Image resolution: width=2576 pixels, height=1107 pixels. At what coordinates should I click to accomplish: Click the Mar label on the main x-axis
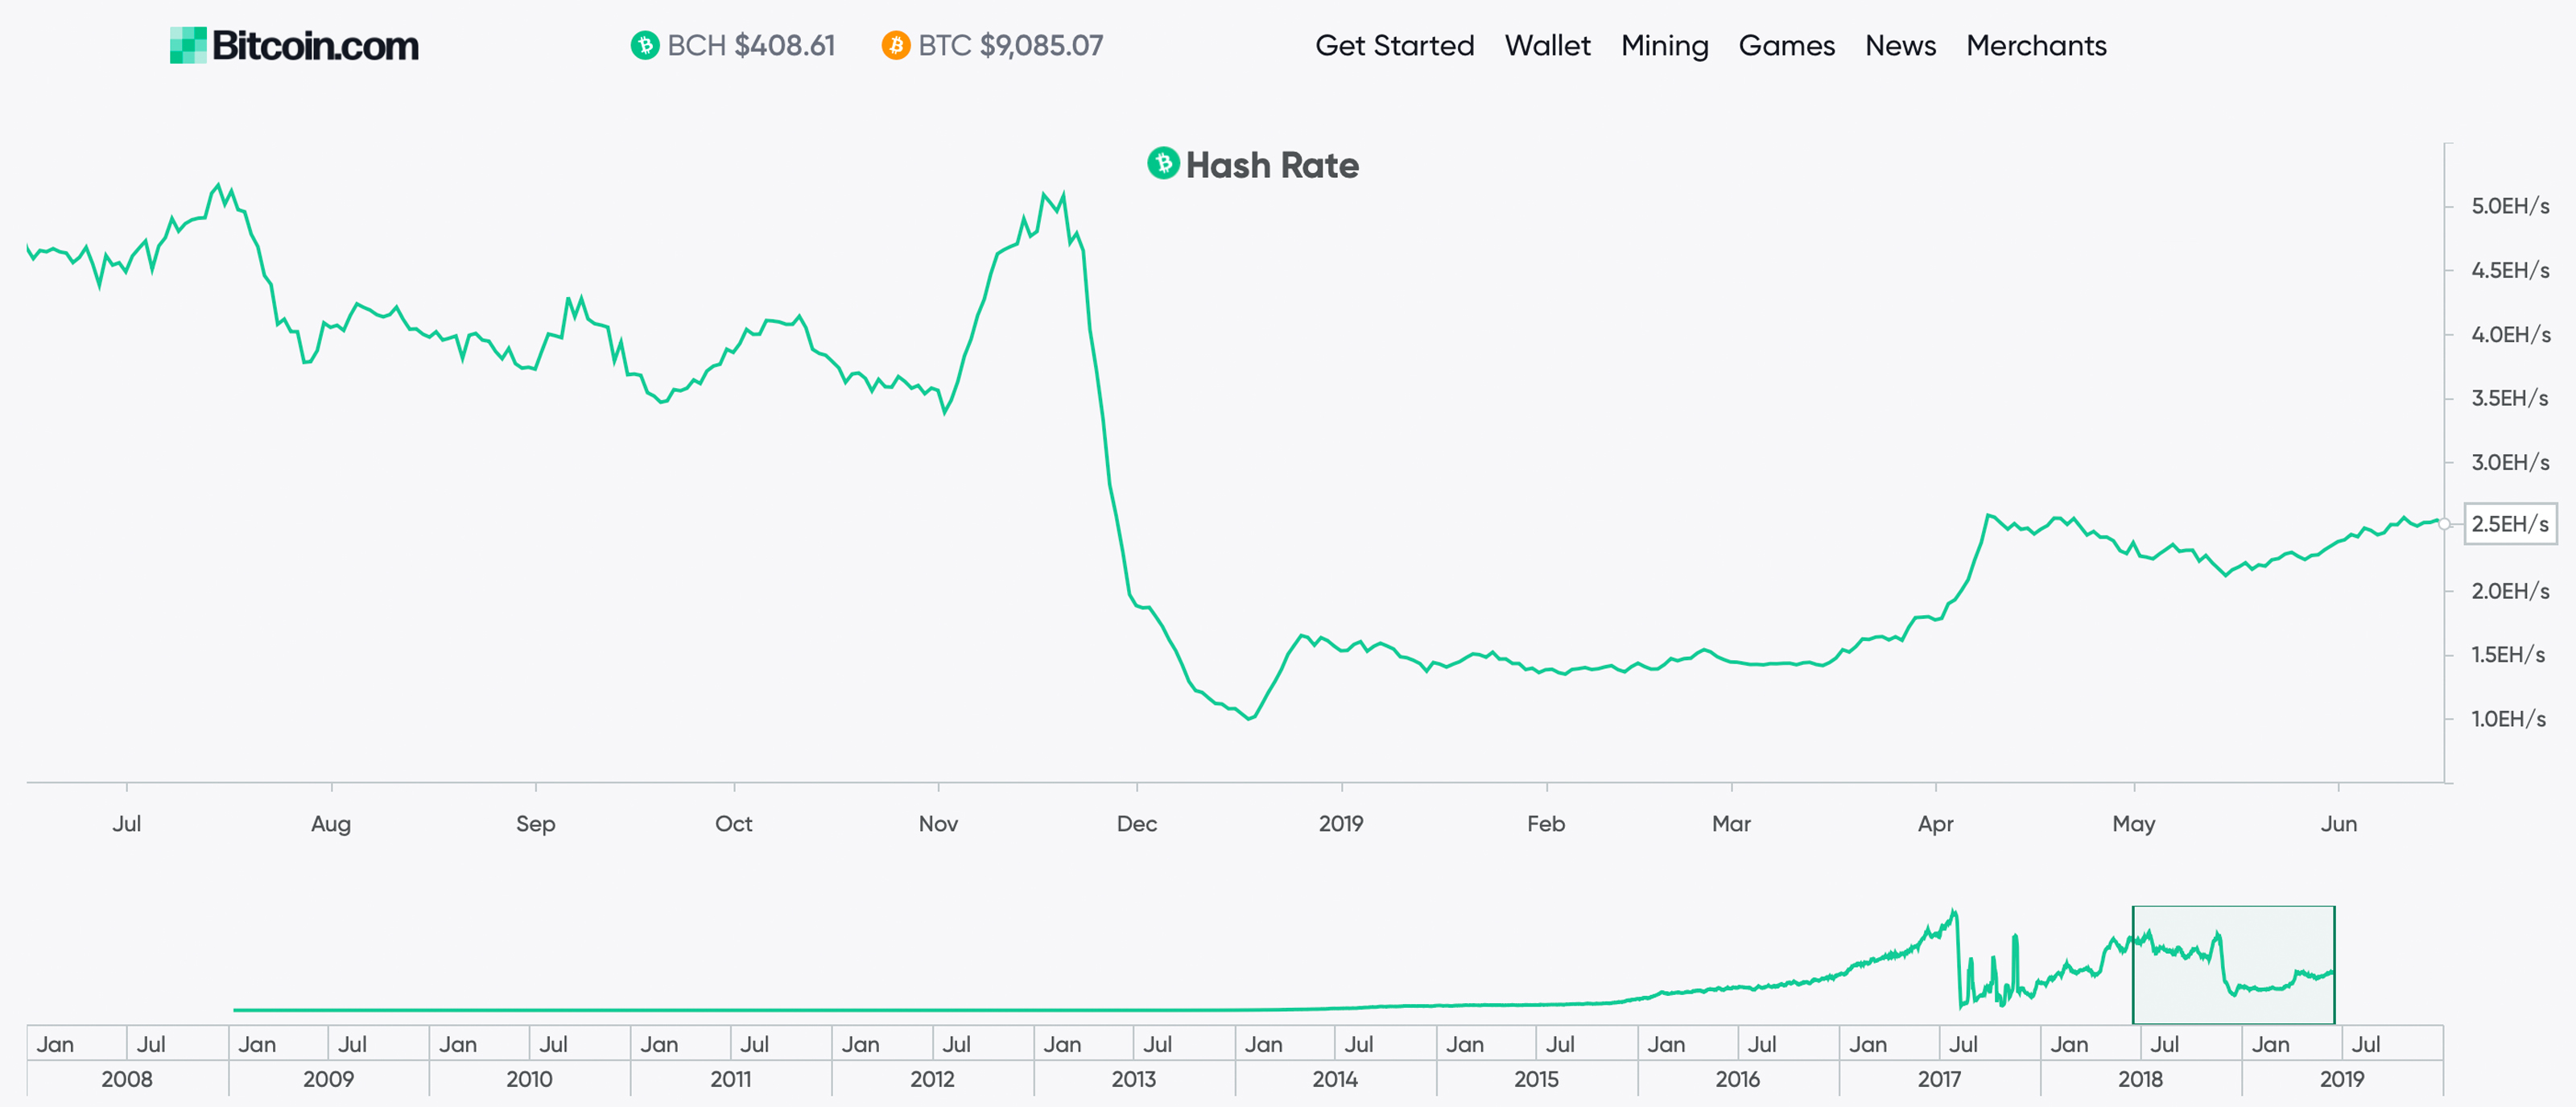(x=1731, y=824)
